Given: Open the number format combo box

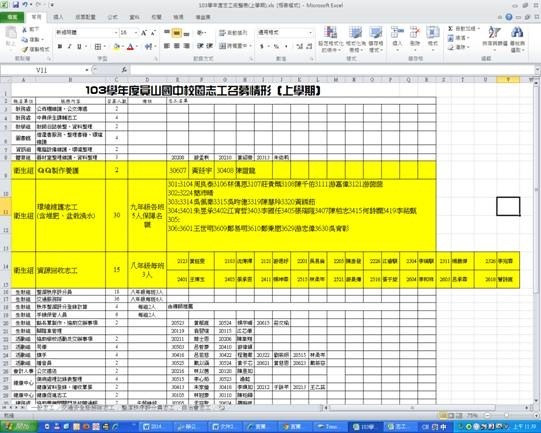Looking at the screenshot, I should 285,32.
